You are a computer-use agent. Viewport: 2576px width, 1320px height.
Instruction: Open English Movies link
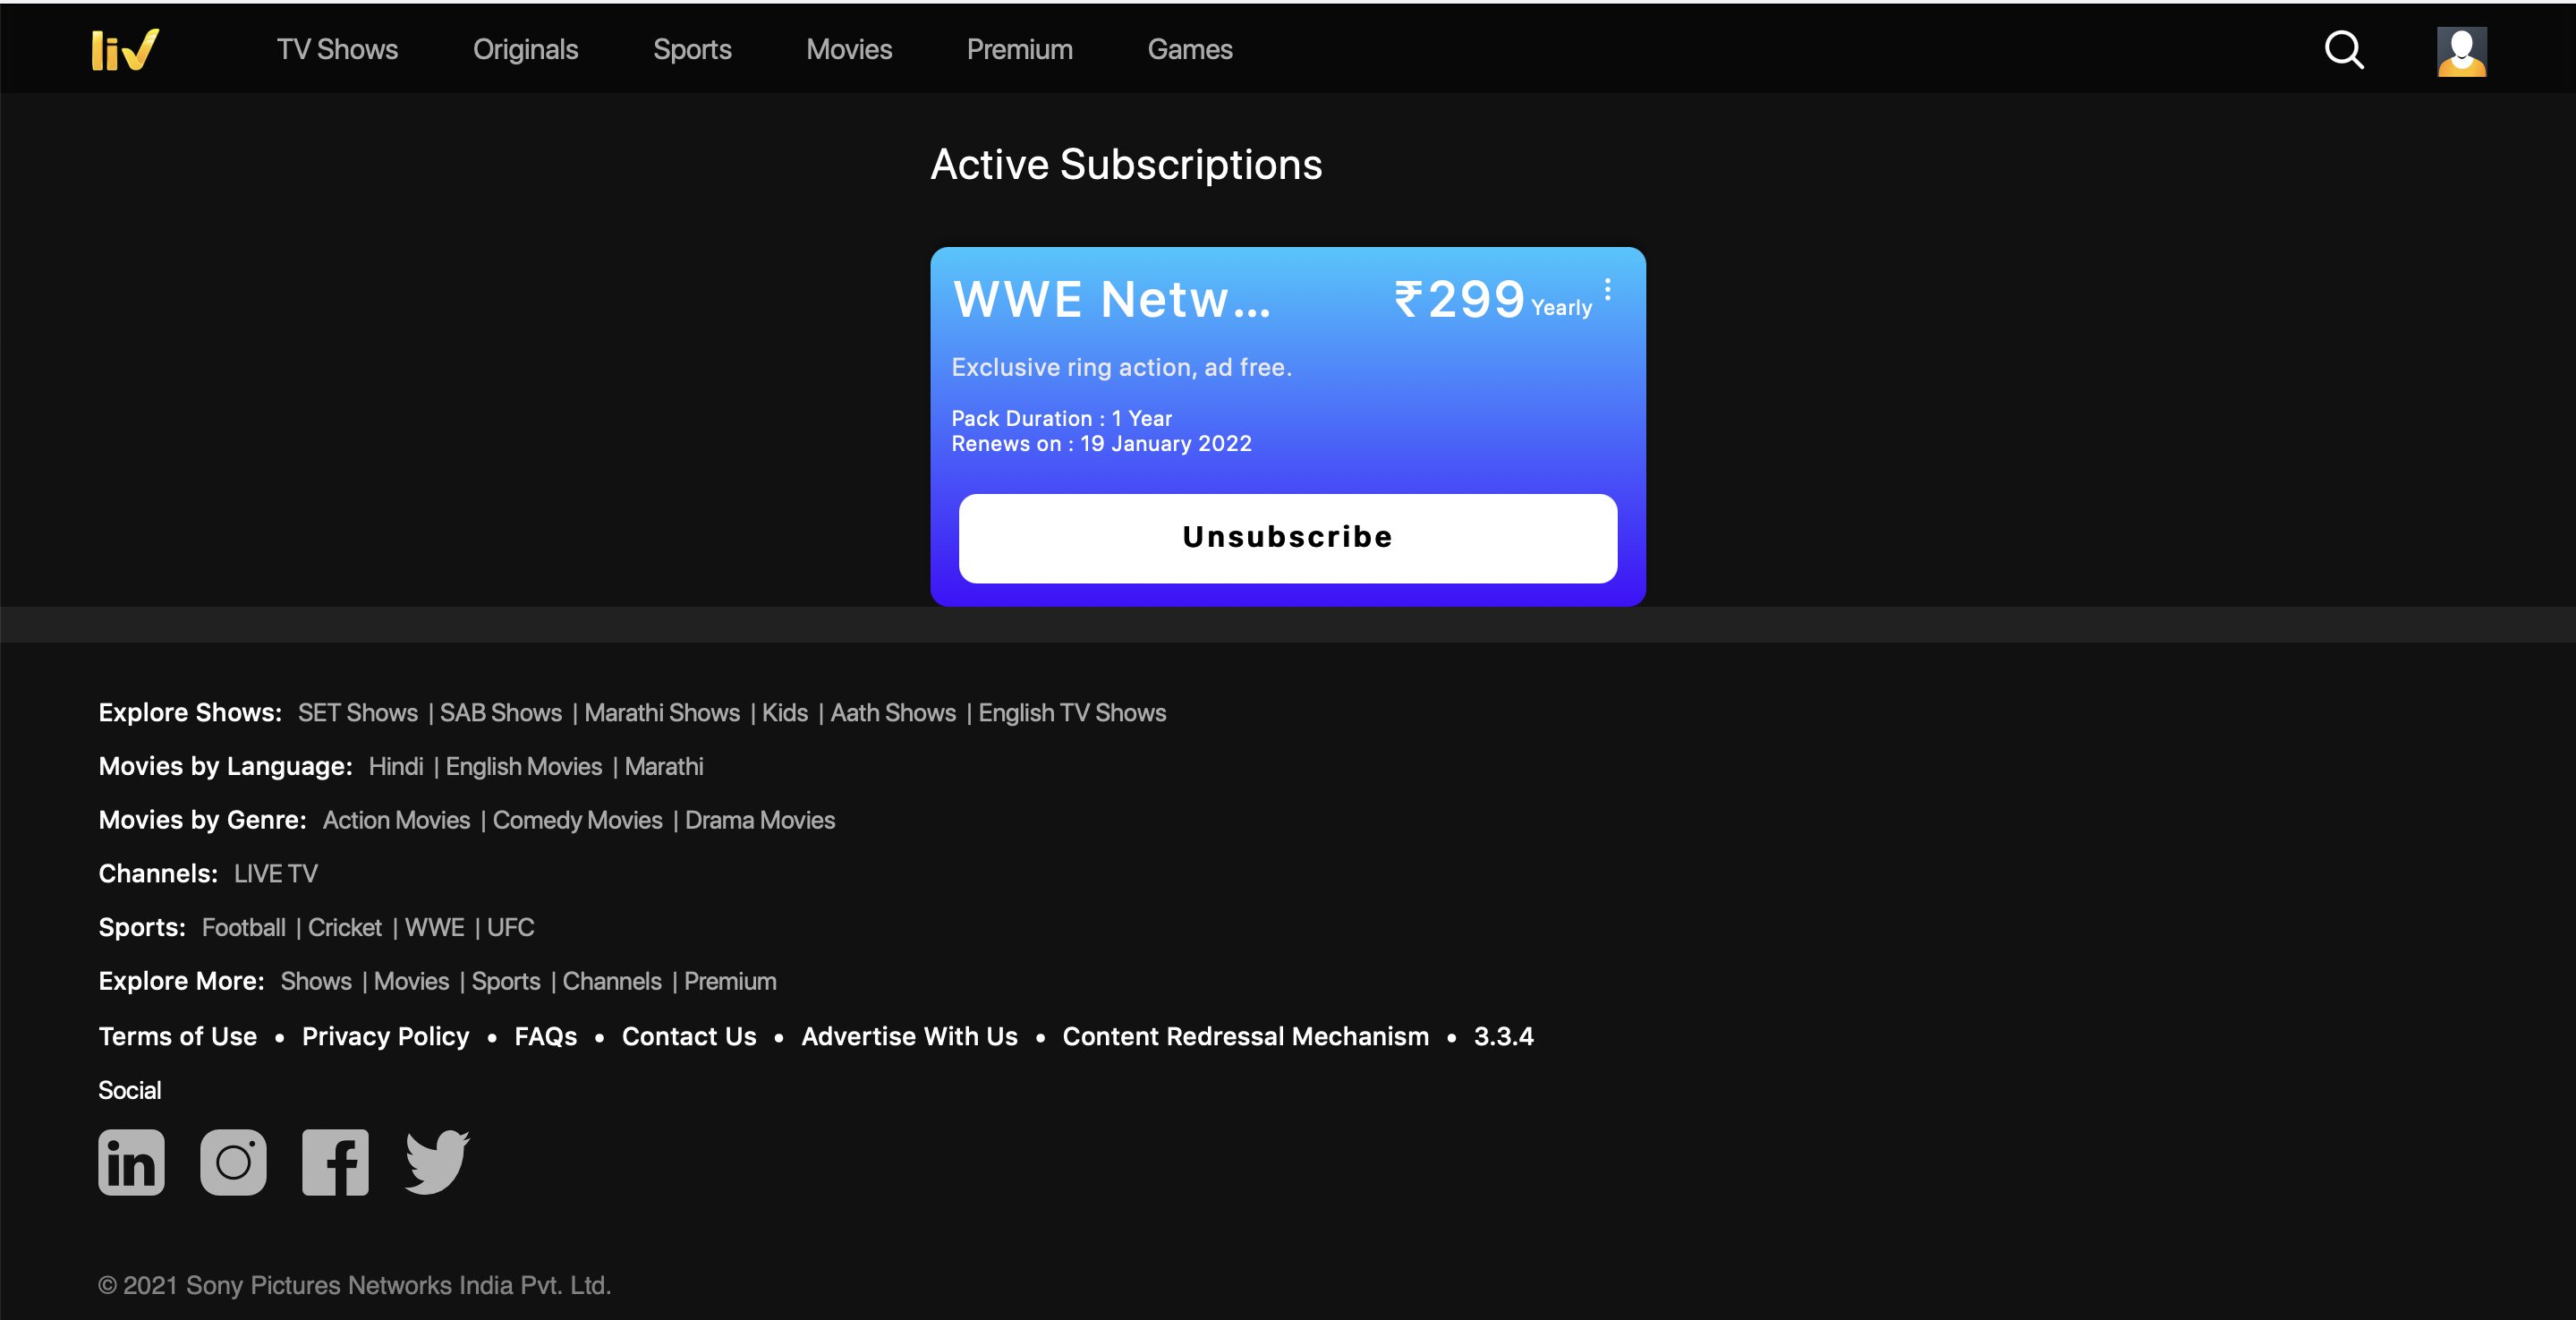pos(524,767)
